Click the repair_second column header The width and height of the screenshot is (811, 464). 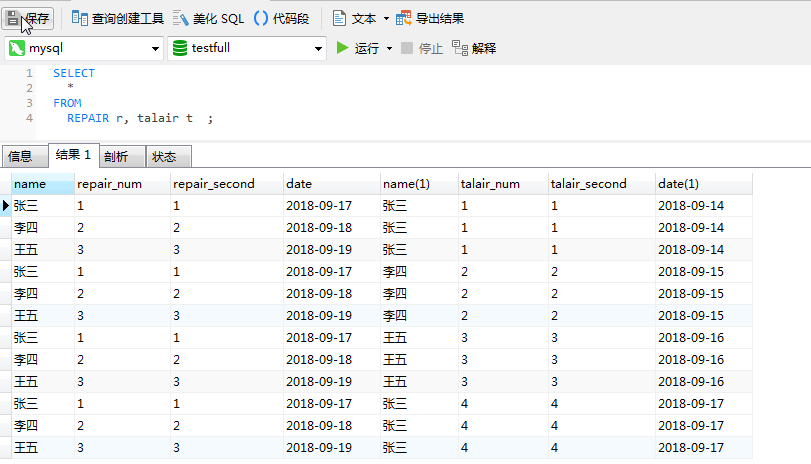(227, 184)
